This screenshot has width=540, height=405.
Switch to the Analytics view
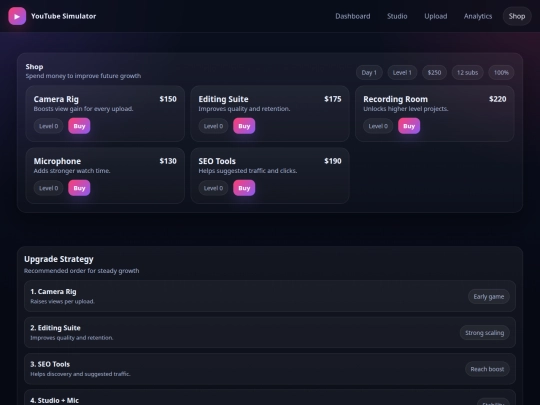tap(478, 16)
